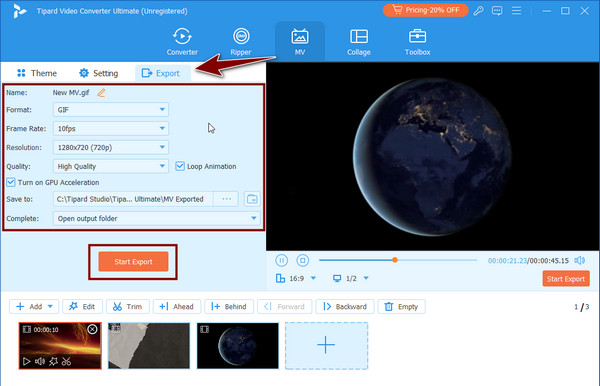Viewport: 600px width, 386px height.
Task: Open the Ripper module
Action: pos(241,42)
